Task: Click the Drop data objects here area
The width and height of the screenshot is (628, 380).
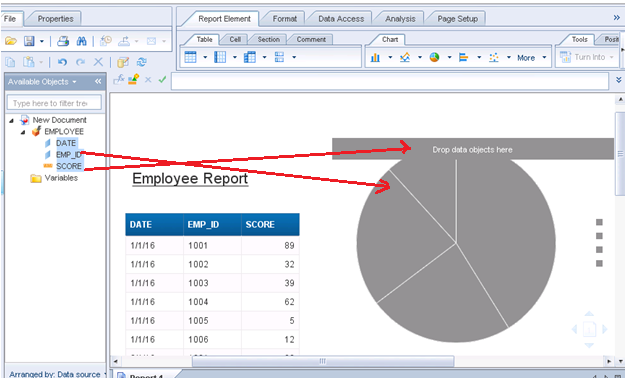Action: [x=473, y=149]
